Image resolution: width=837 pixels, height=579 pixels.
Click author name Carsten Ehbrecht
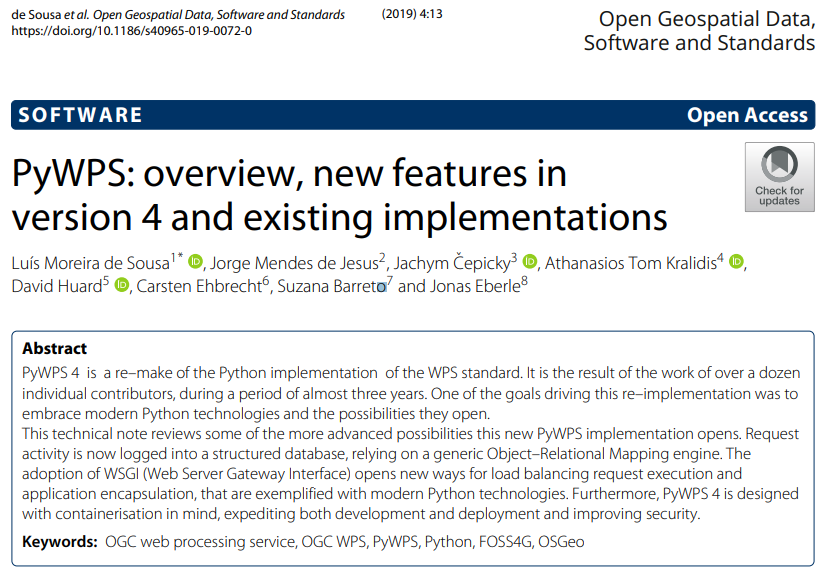199,286
